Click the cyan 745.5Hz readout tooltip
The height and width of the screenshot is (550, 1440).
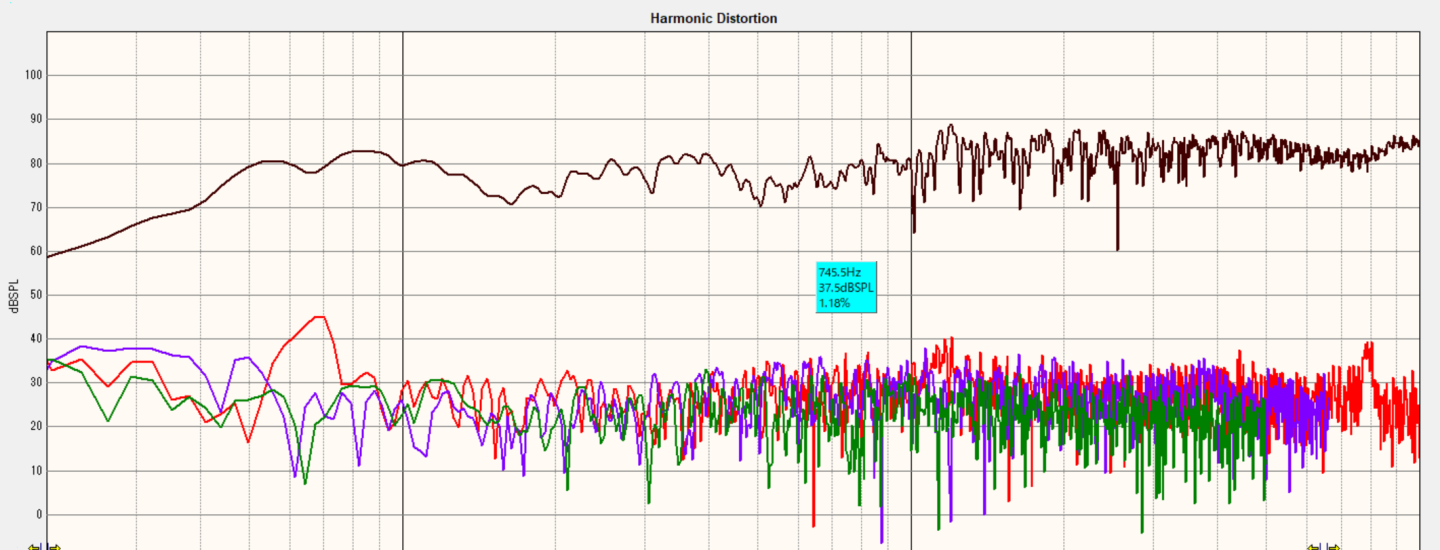846,287
